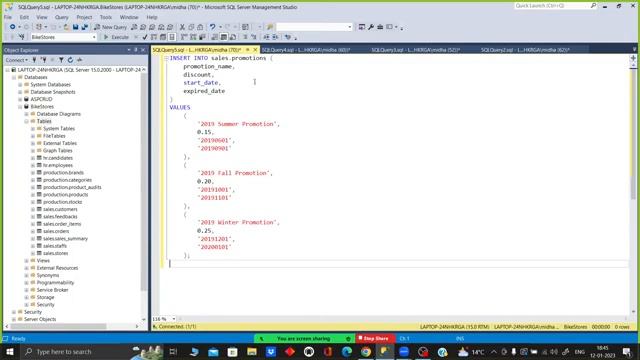This screenshot has width=640, height=360.
Task: Collapse the INSERT statement outline
Action: [166, 58]
